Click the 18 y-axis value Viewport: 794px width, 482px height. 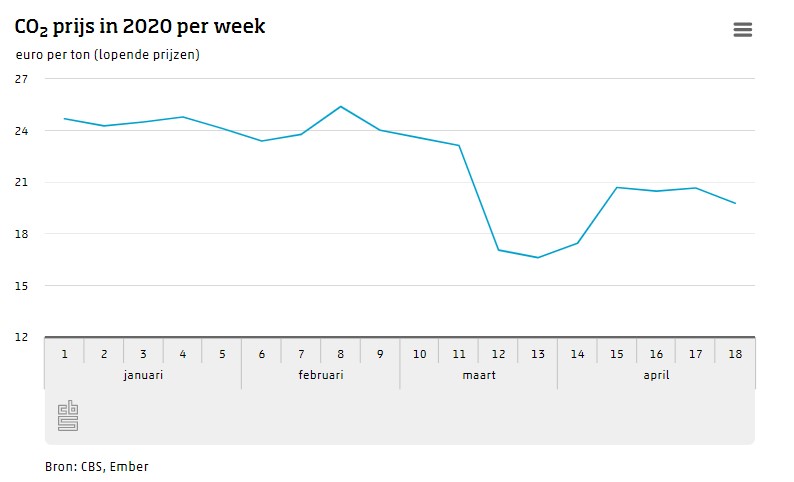coord(22,234)
